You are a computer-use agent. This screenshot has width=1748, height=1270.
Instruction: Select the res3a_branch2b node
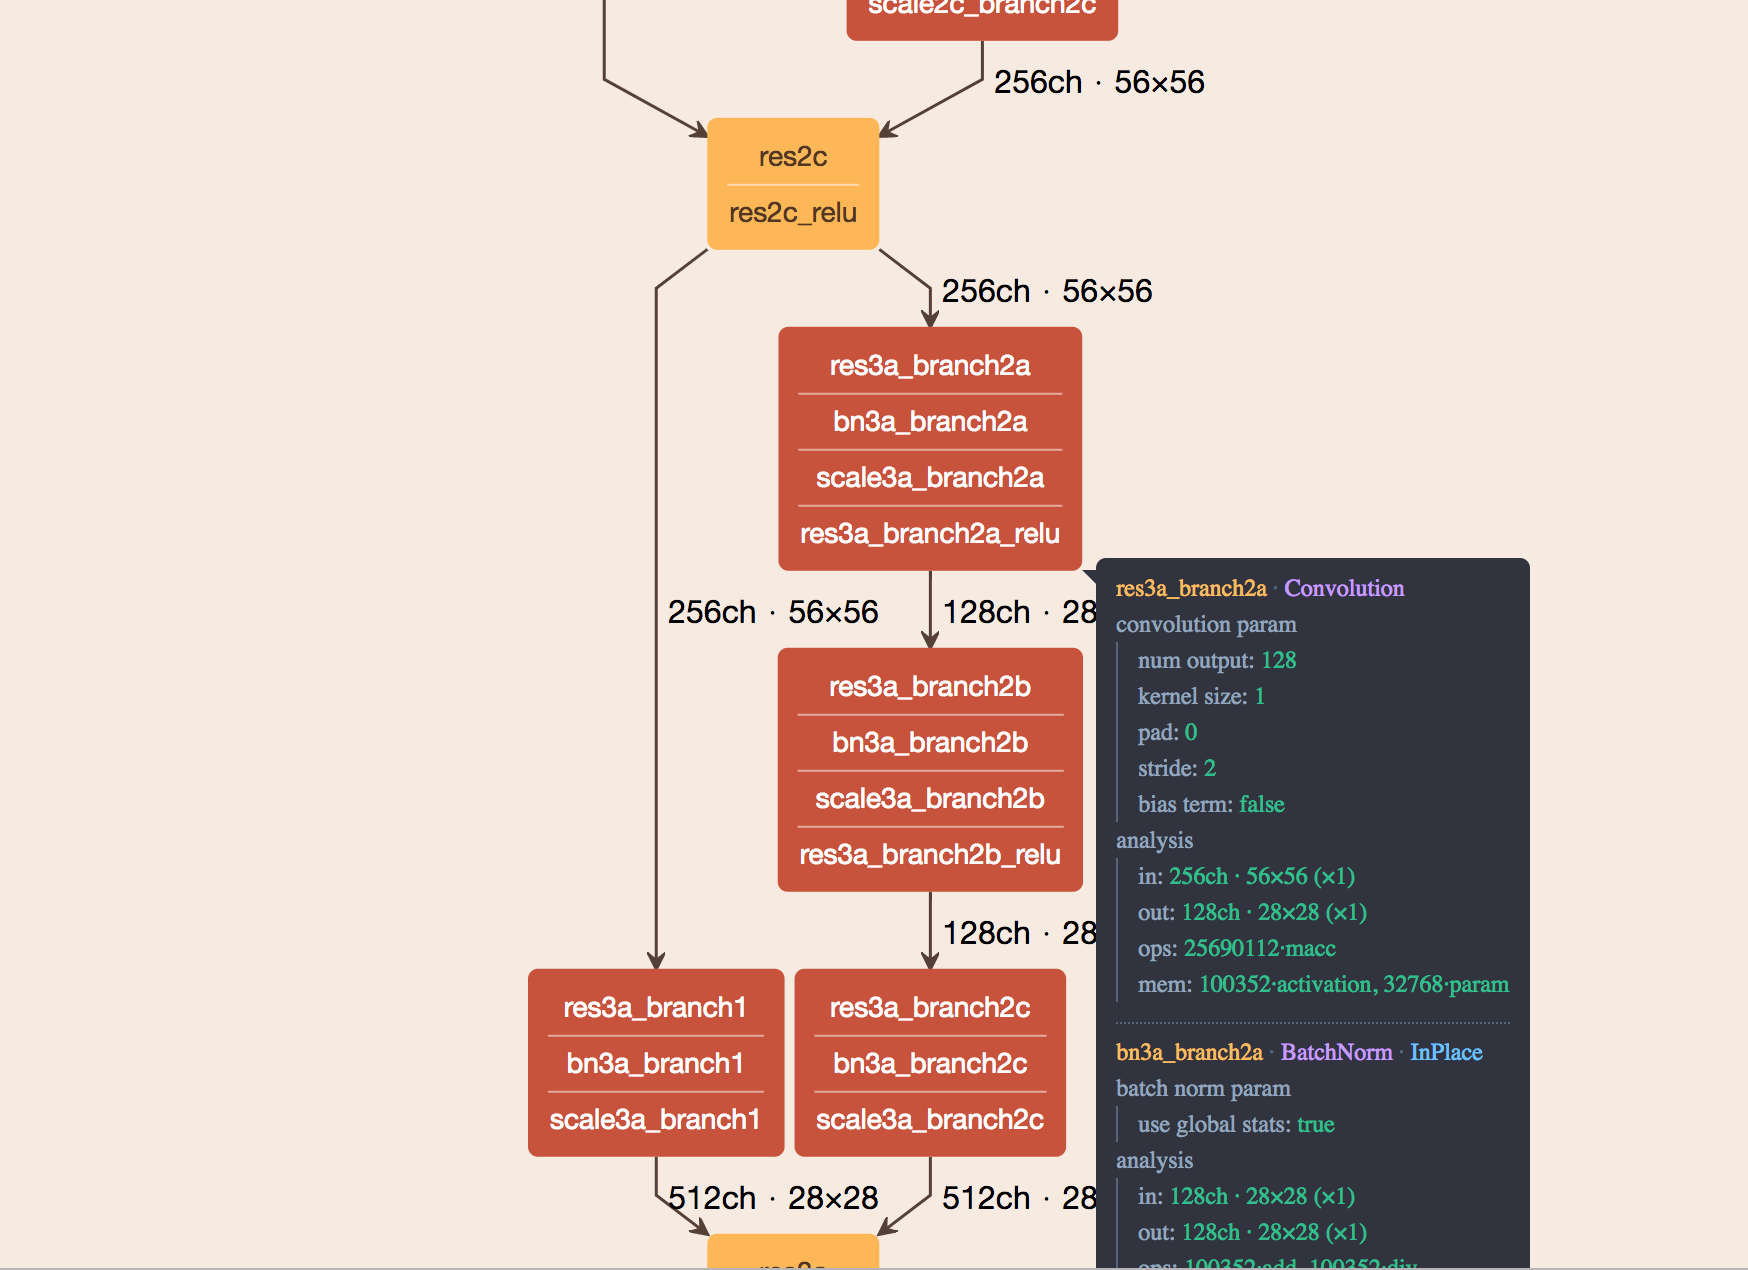pos(928,687)
